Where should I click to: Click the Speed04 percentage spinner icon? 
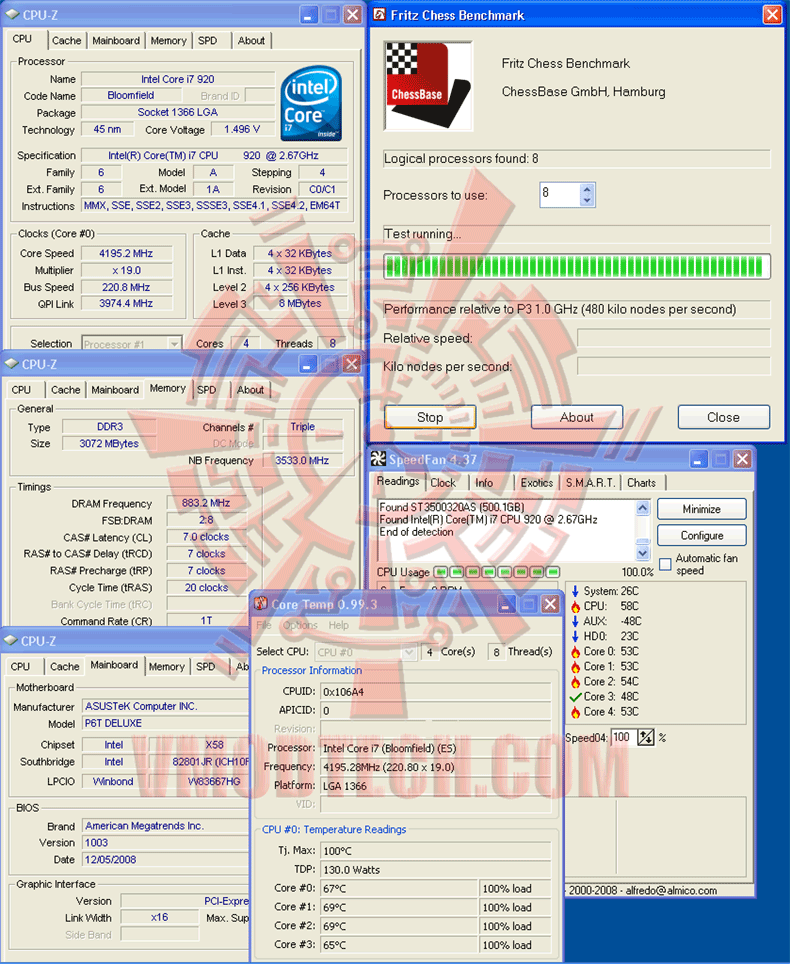(x=646, y=737)
